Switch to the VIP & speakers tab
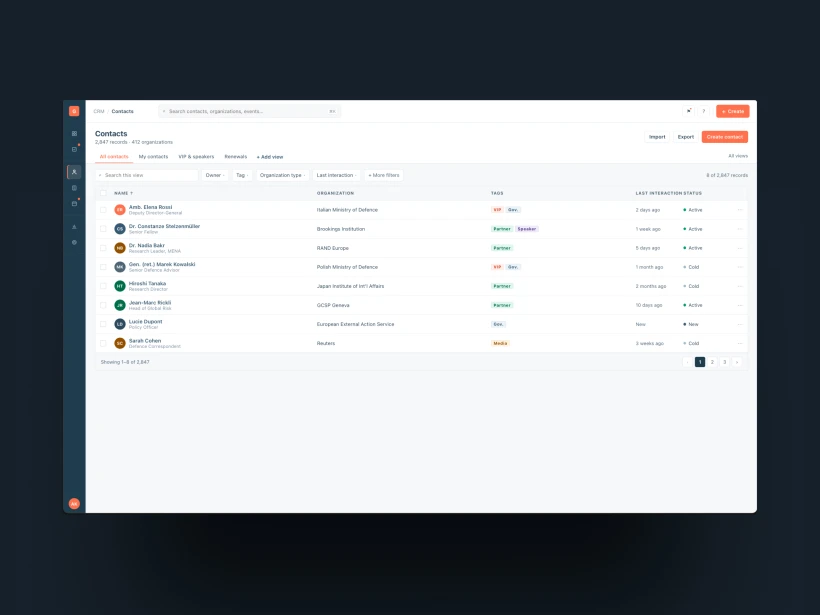This screenshot has height=615, width=820. [x=196, y=157]
